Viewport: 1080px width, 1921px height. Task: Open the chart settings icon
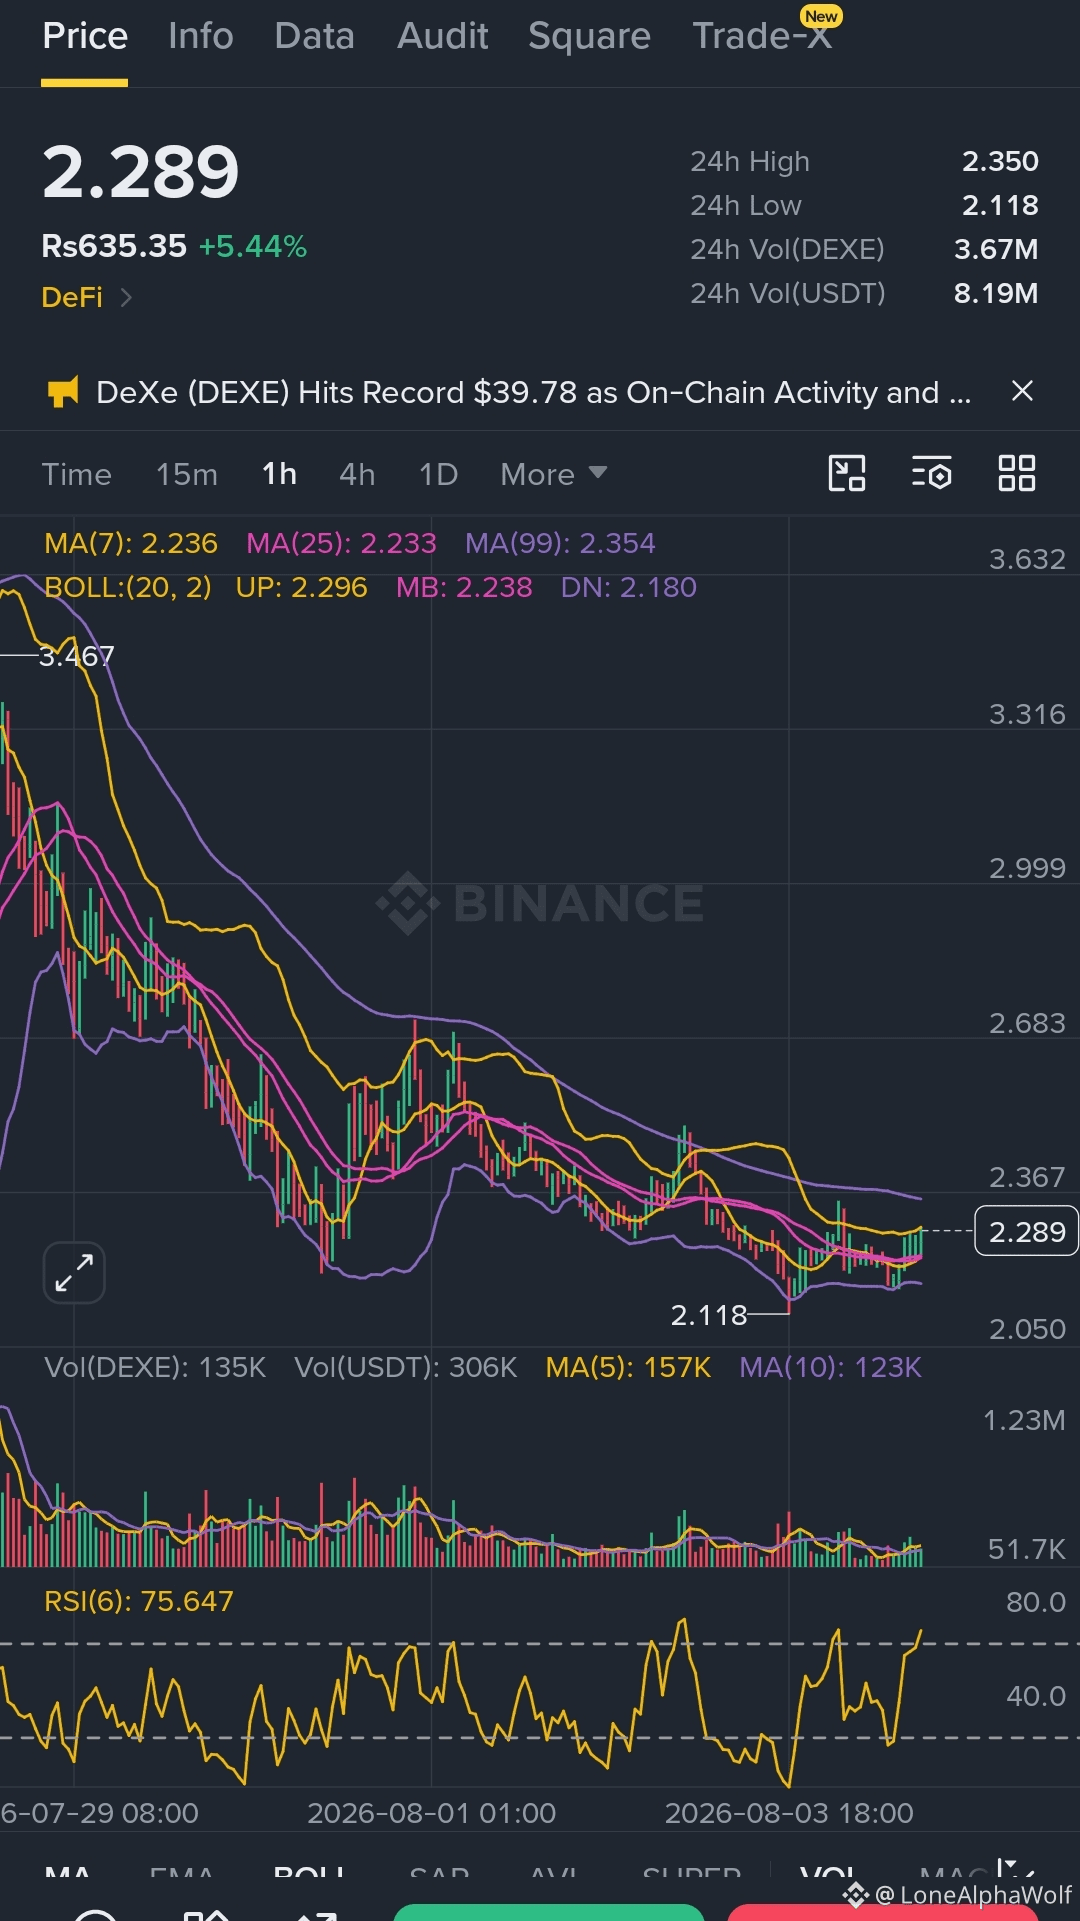click(x=932, y=473)
